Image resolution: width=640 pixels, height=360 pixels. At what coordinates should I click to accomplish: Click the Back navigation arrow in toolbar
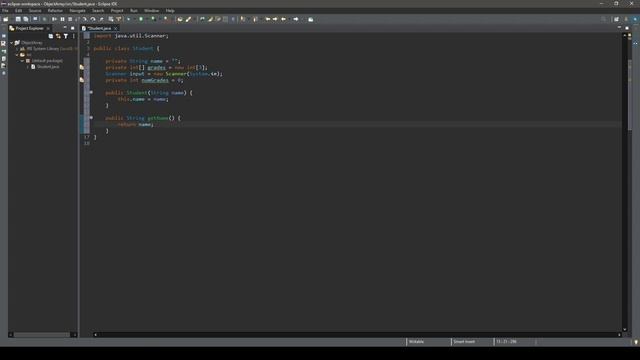284,19
